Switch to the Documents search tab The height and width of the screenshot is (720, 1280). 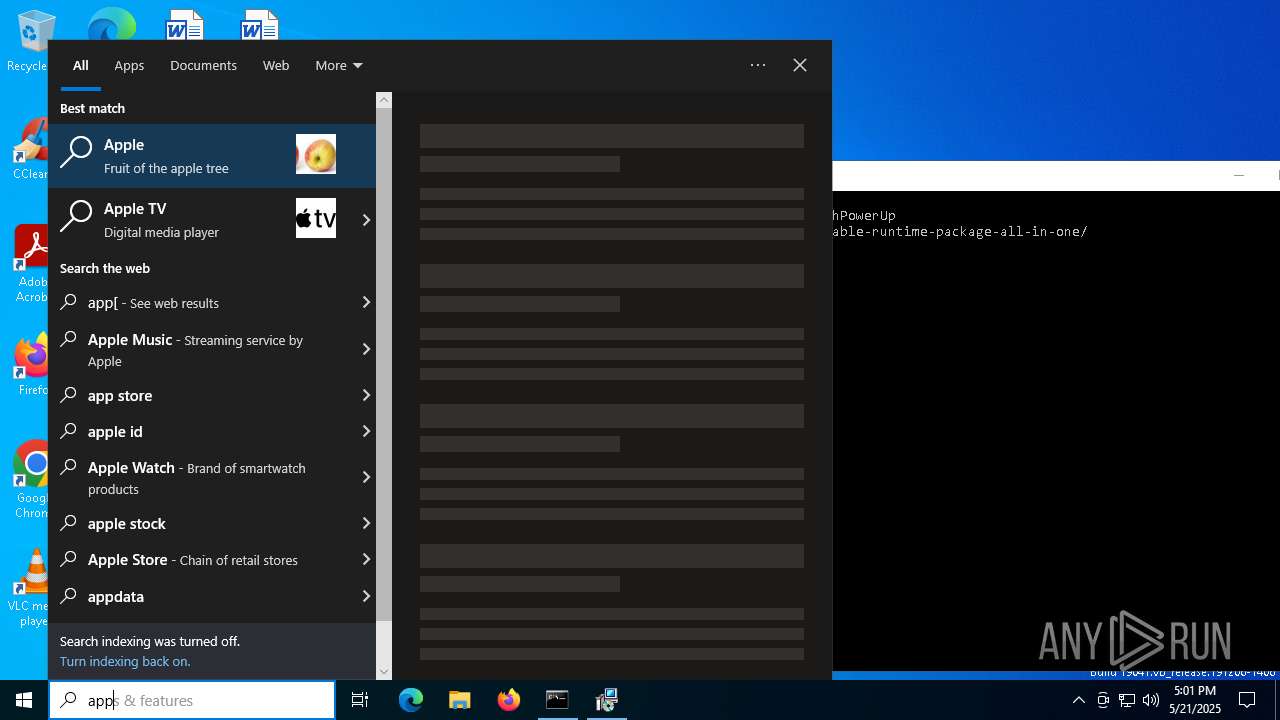point(203,65)
